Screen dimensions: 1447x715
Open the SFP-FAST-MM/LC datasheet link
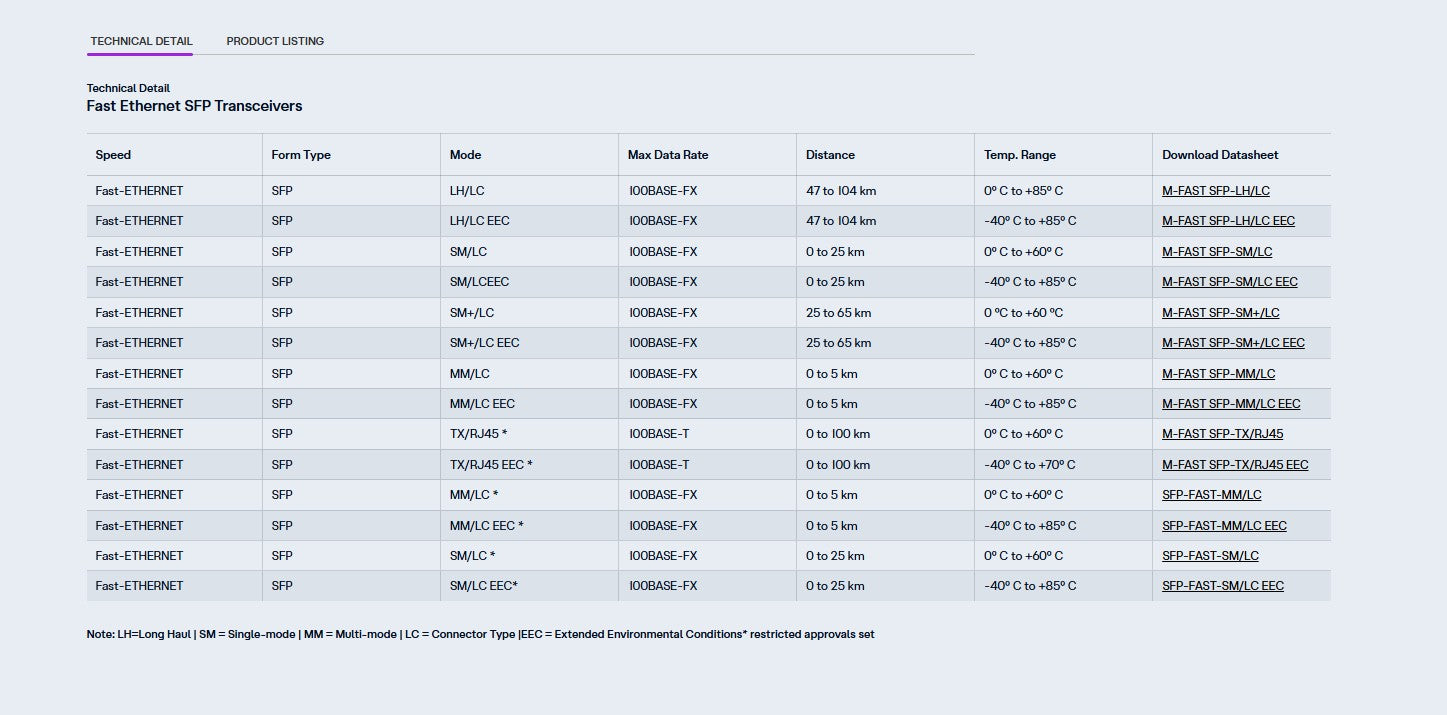coord(1211,495)
